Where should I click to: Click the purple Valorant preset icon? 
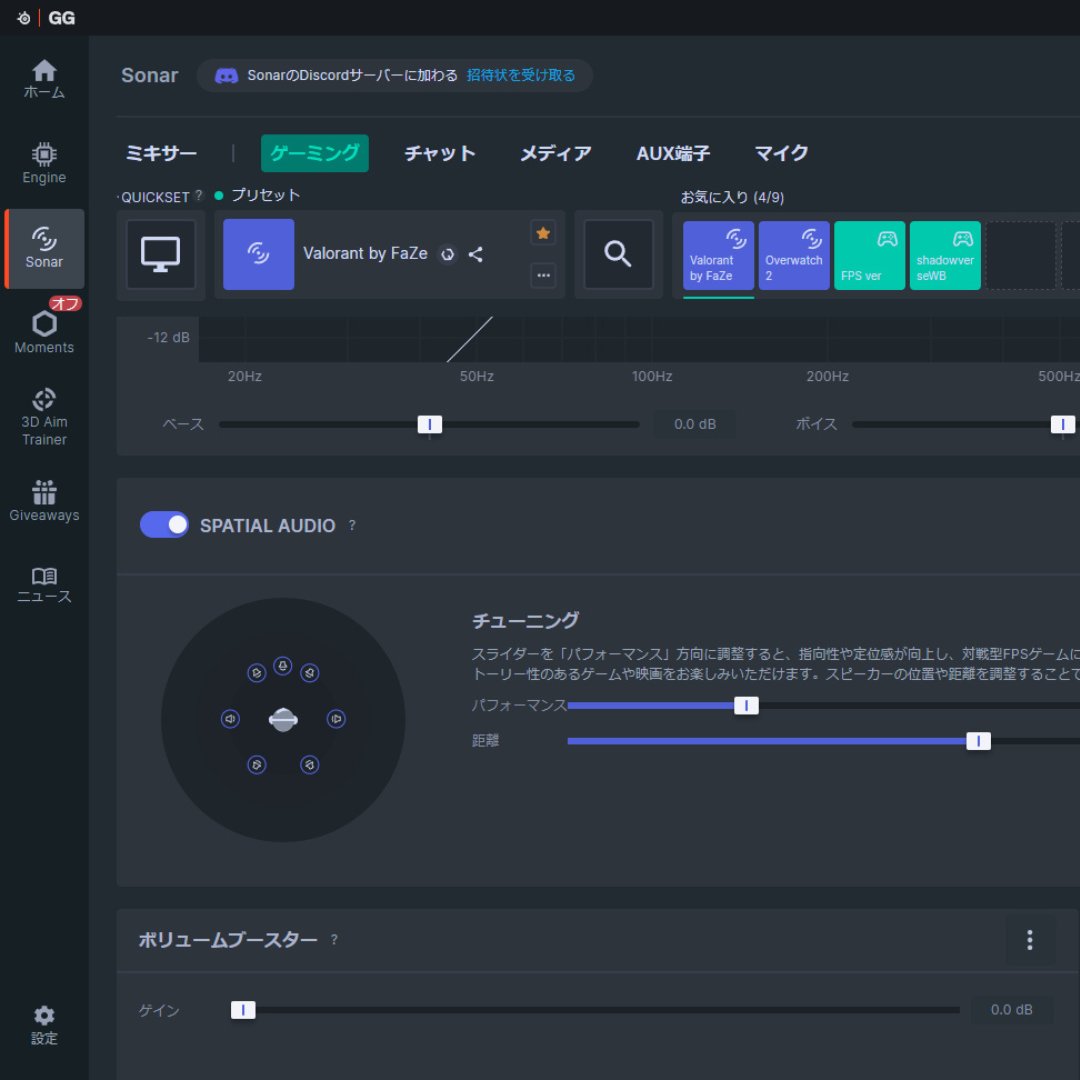click(258, 254)
